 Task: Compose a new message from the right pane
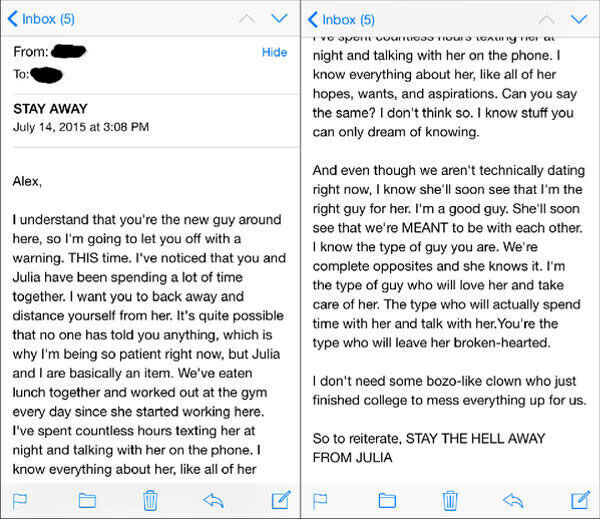(580, 499)
